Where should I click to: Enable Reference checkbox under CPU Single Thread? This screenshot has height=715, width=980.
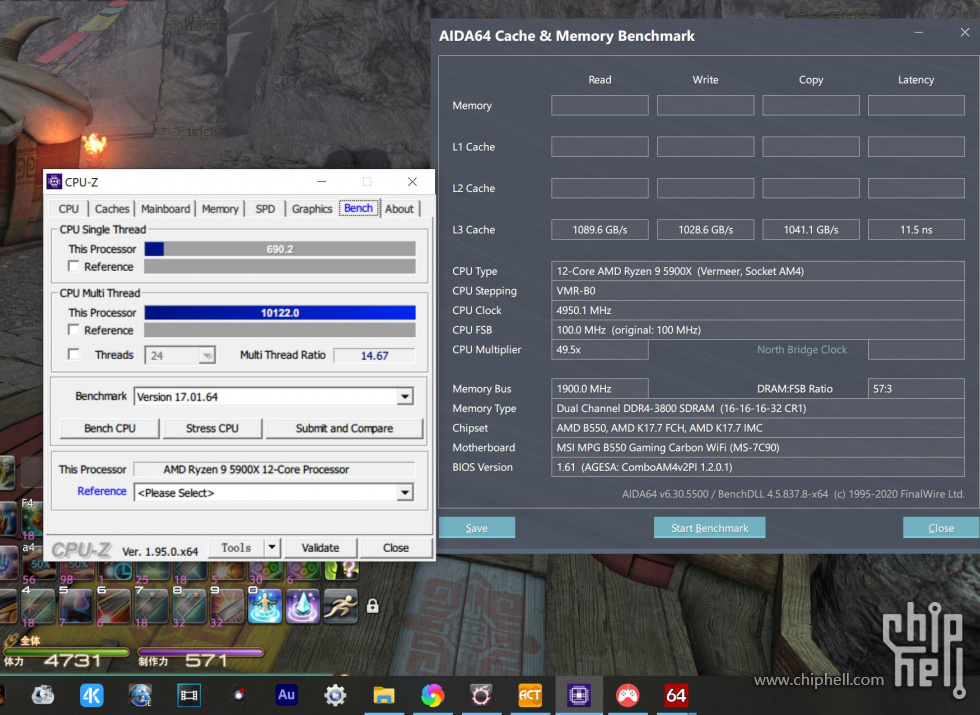(x=74, y=266)
